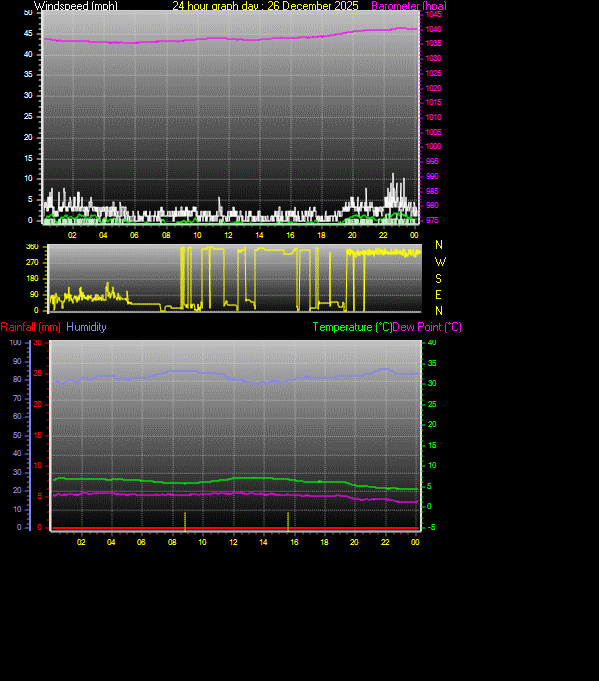This screenshot has width=599, height=681.
Task: Click the red 15 rainfall axis value
Action: click(38, 435)
